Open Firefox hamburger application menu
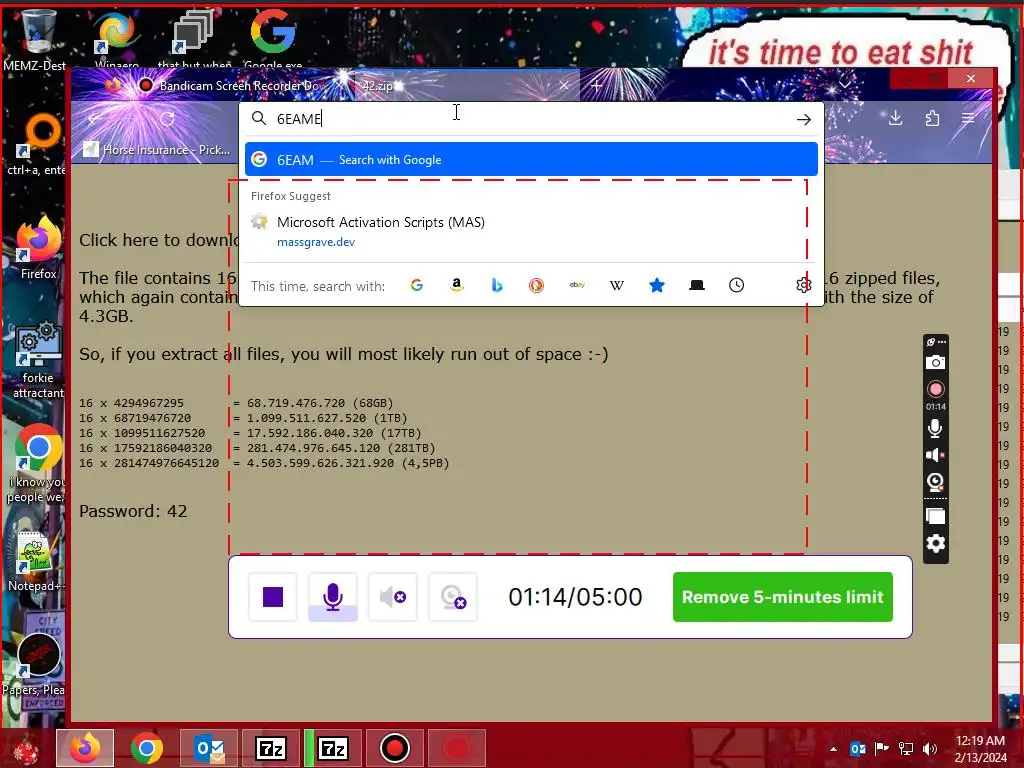 coord(968,118)
